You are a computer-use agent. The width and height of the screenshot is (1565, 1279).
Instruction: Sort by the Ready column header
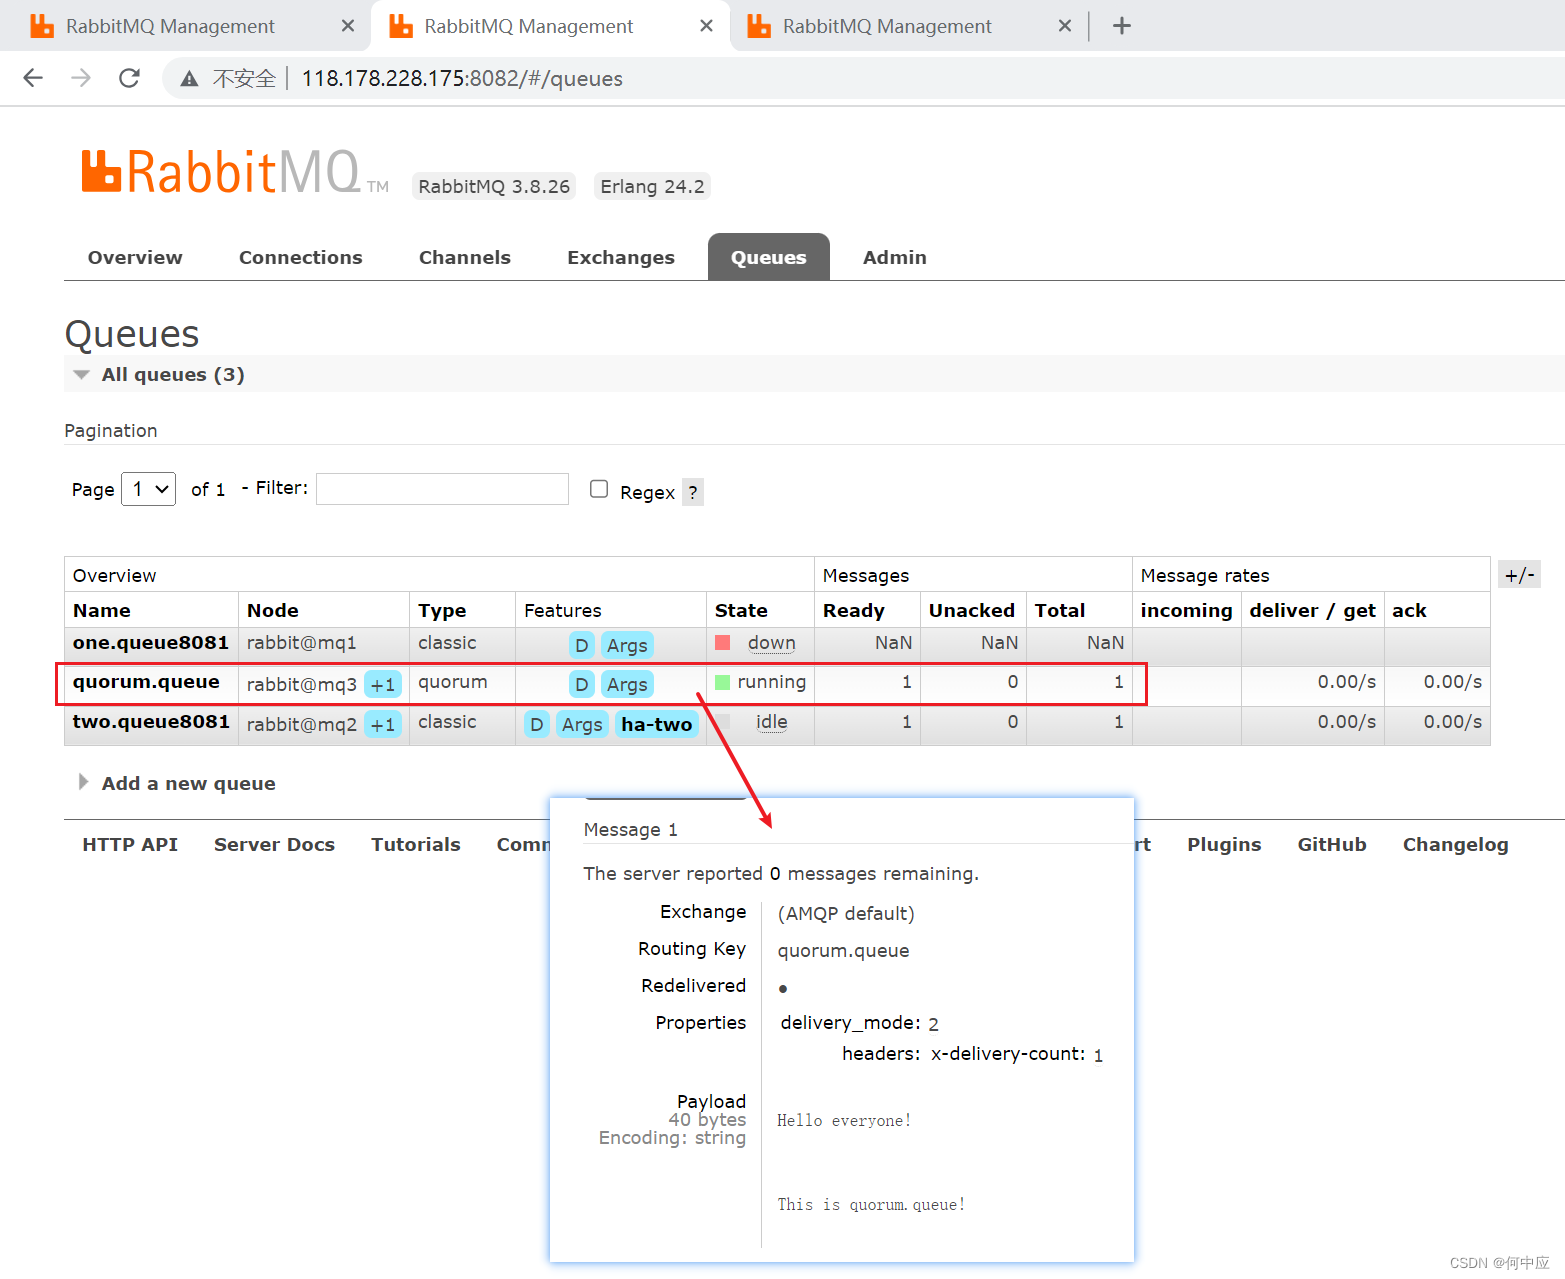pos(854,610)
